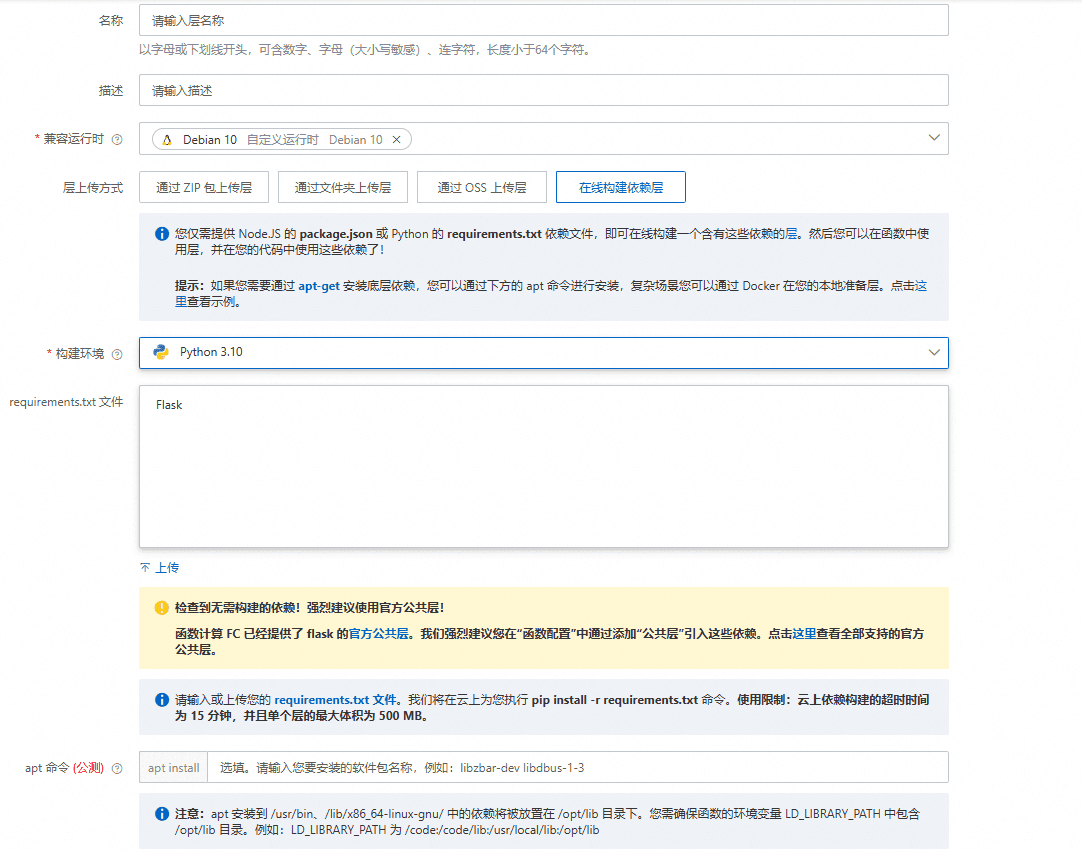
Task: Click into the 名称 layer name field
Action: [x=543, y=20]
